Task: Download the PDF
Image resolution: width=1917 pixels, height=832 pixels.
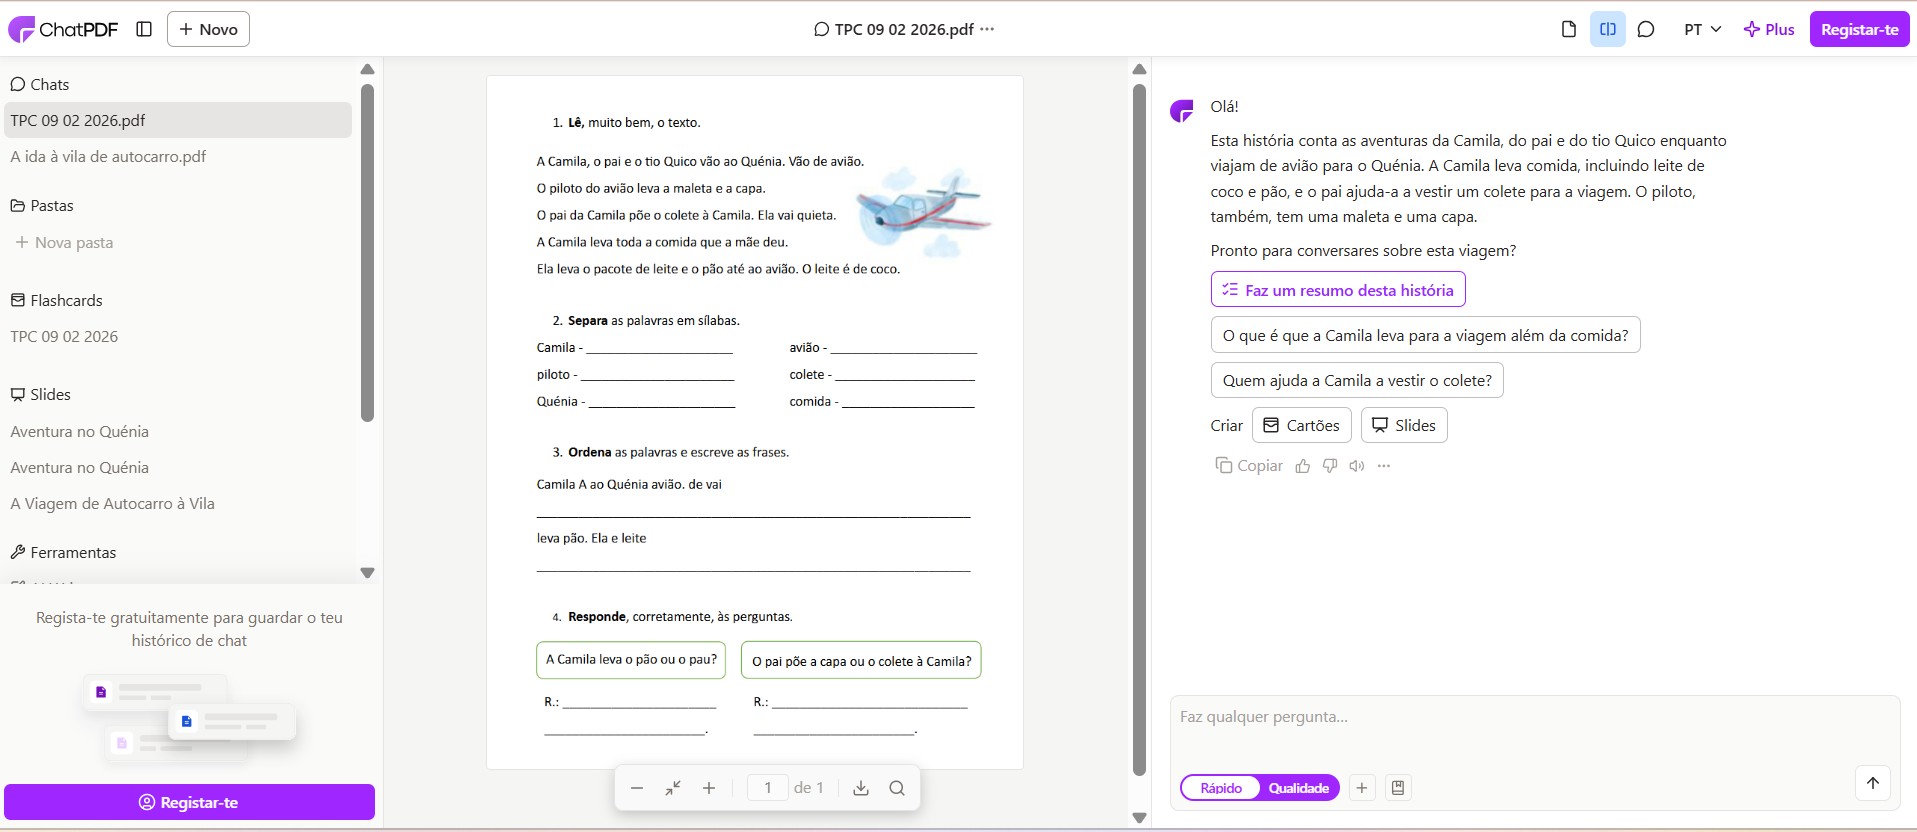Action: [861, 788]
